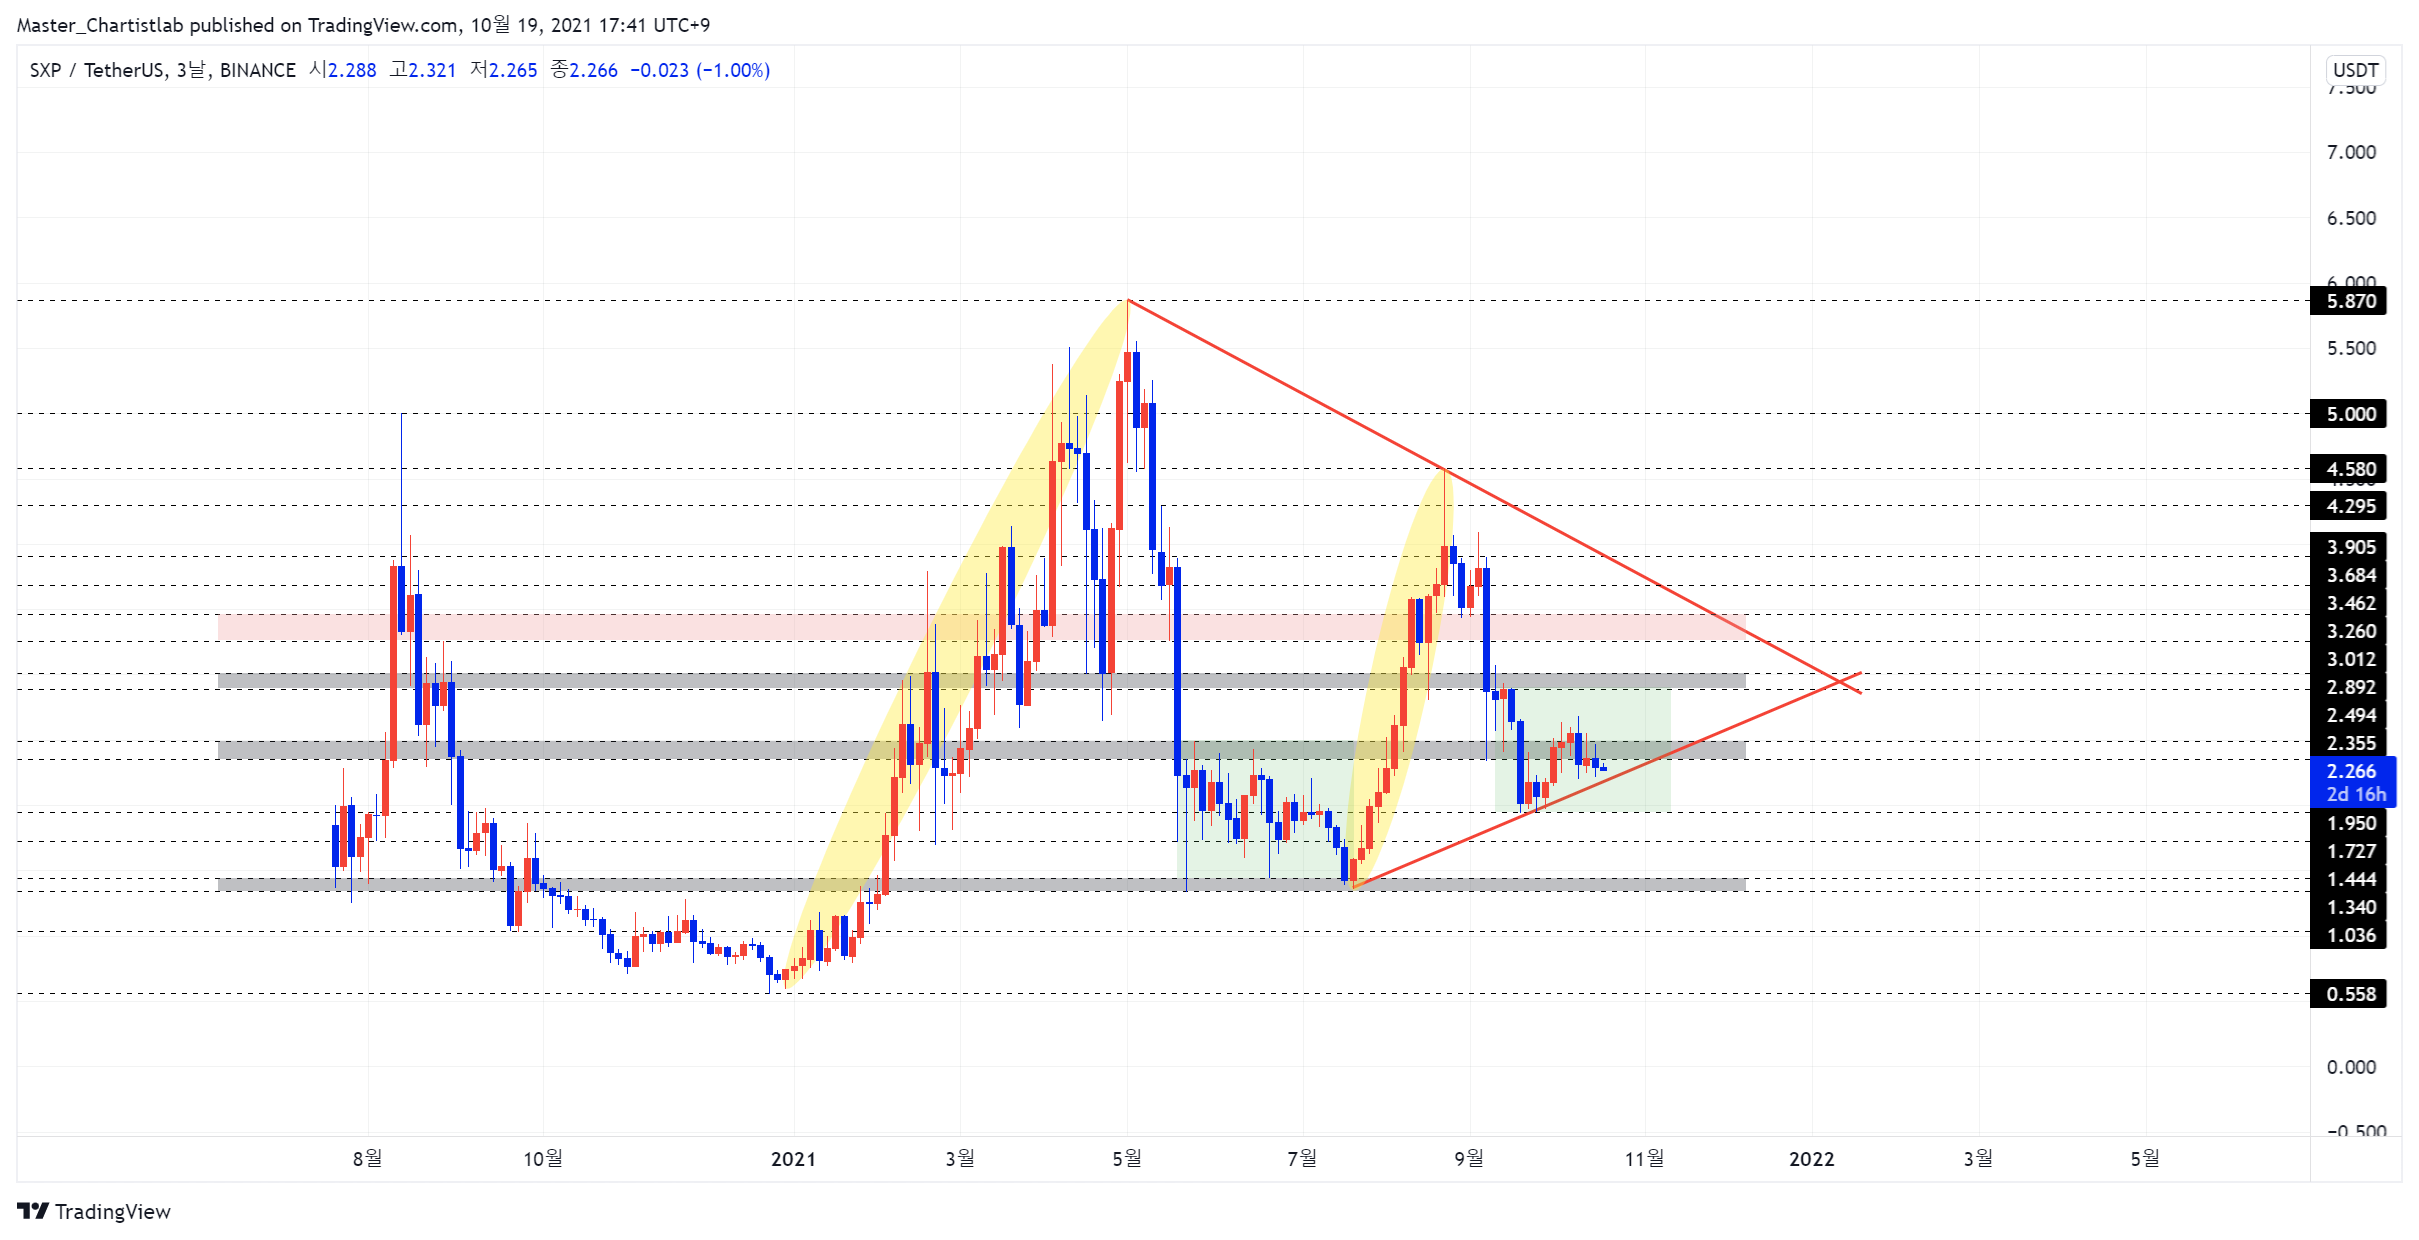This screenshot has width=2419, height=1240.
Task: Click the 3.260 price level label
Action: tap(2348, 631)
